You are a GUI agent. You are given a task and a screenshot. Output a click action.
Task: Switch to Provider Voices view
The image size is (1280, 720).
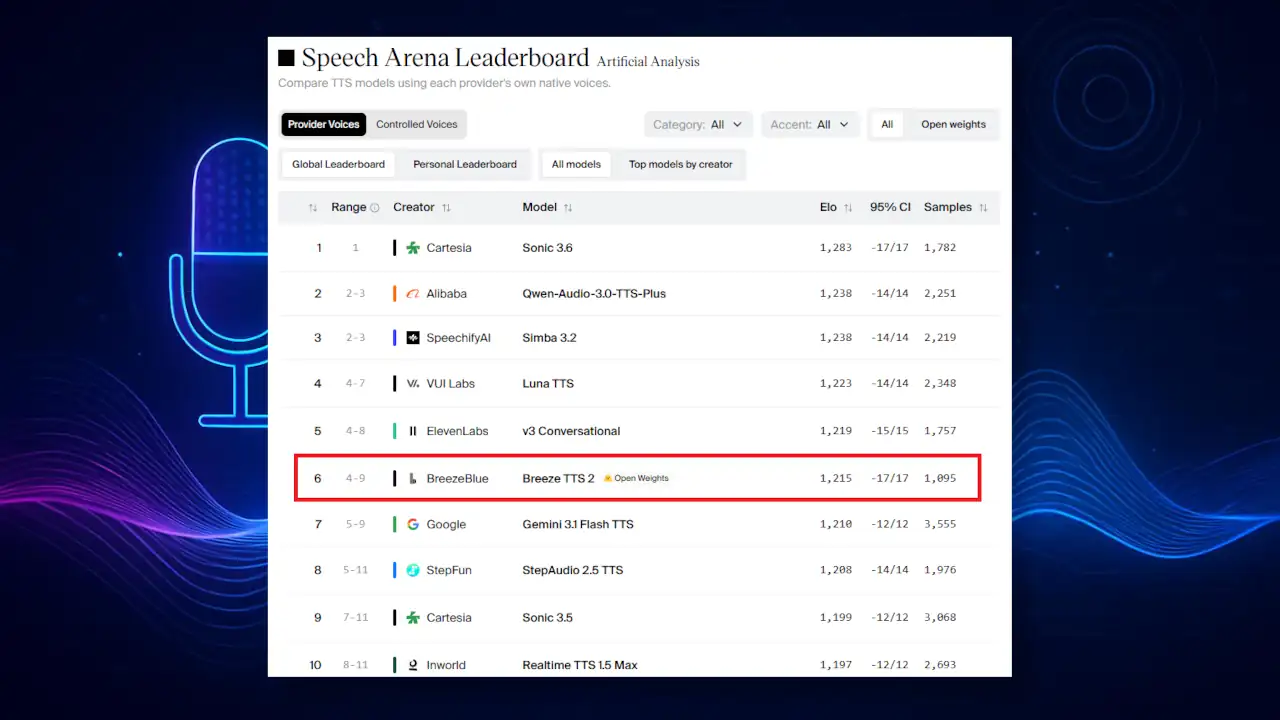(x=323, y=125)
